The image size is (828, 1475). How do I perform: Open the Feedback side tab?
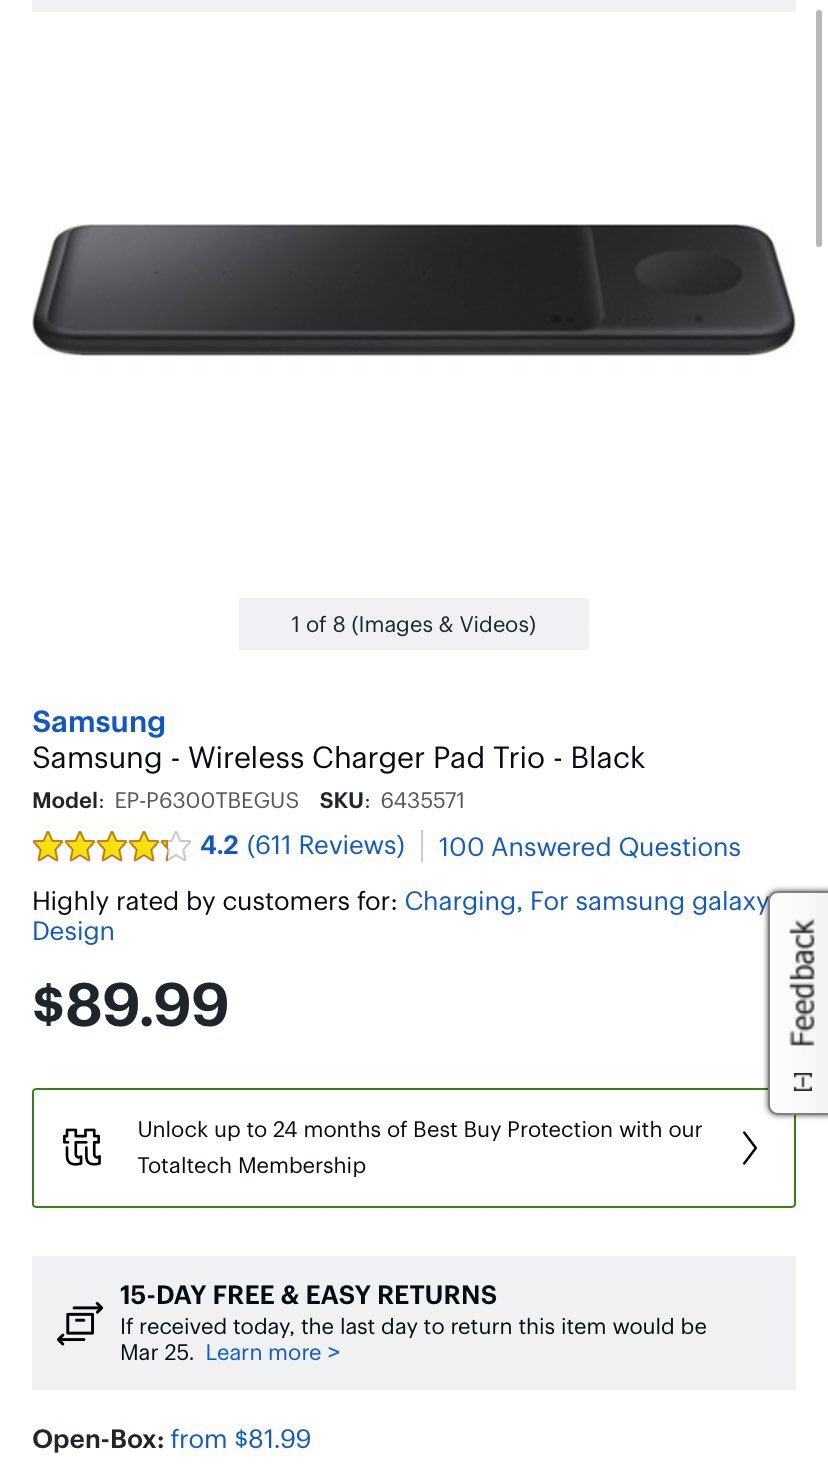tap(799, 1002)
